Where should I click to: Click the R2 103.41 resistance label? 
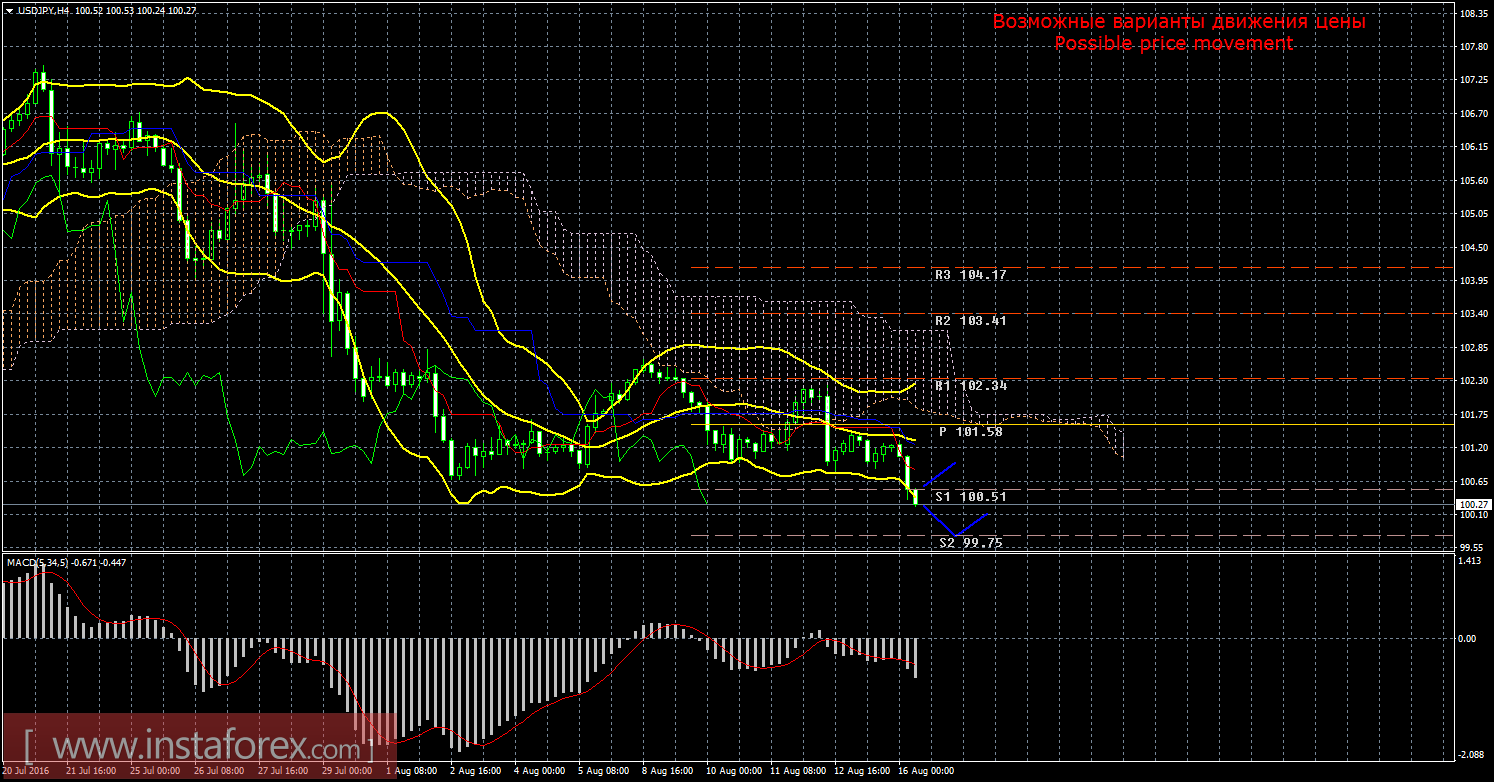point(969,321)
